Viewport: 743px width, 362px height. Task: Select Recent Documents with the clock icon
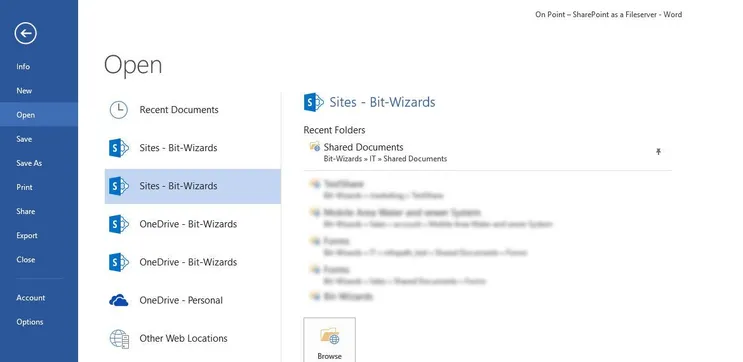[x=192, y=110]
